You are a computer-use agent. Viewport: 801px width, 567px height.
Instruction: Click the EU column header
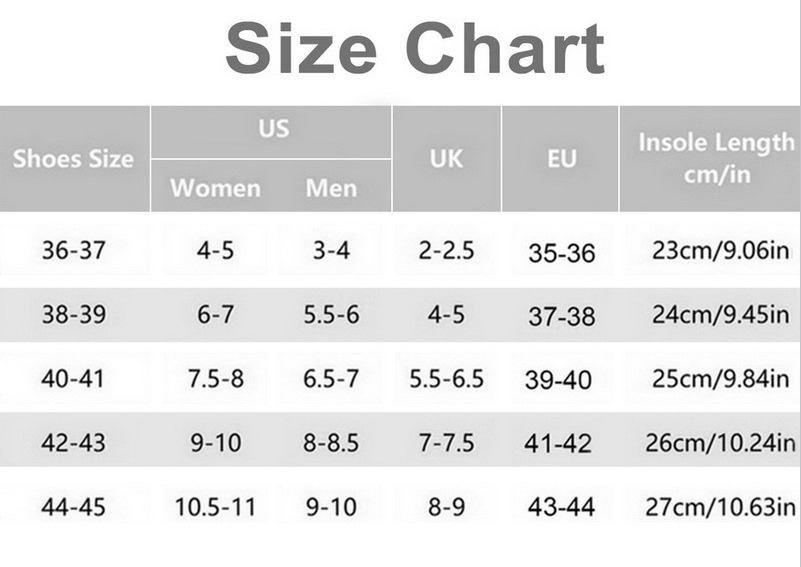(x=561, y=159)
